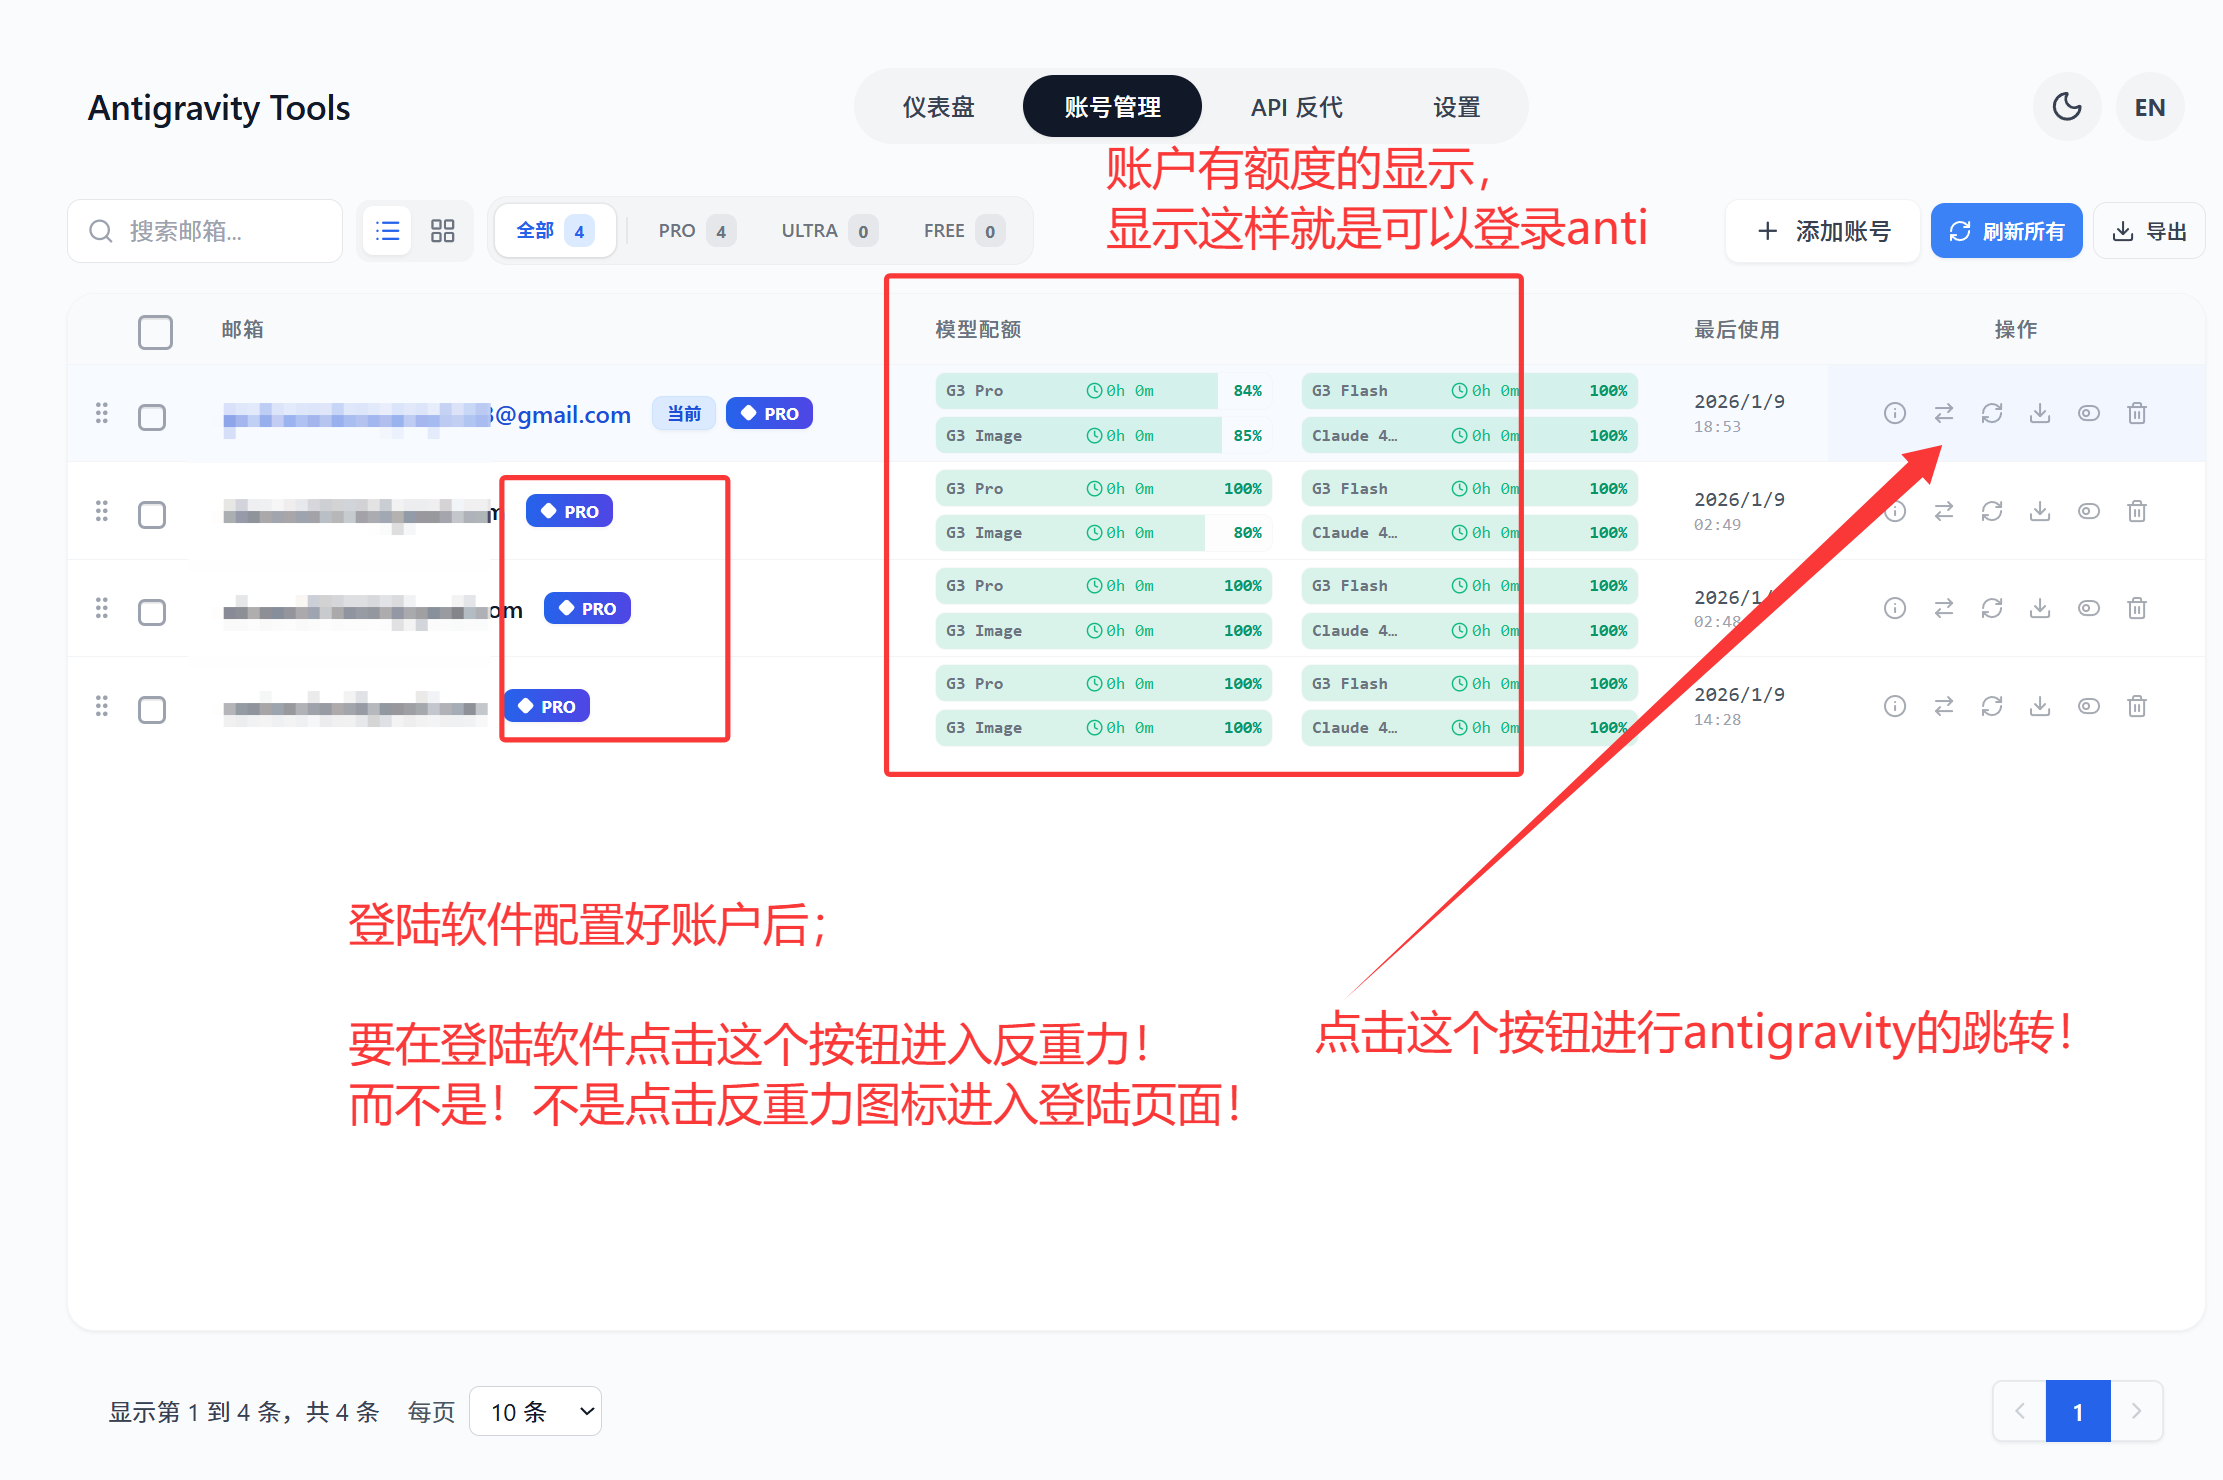The image size is (2223, 1480).
Task: Export third account with download icon
Action: (x=2039, y=608)
